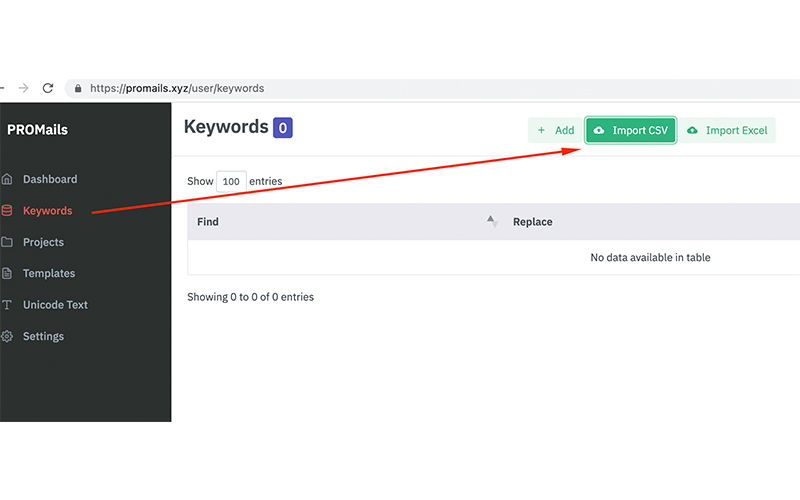
Task: Click the browser forward arrow
Action: (x=23, y=88)
